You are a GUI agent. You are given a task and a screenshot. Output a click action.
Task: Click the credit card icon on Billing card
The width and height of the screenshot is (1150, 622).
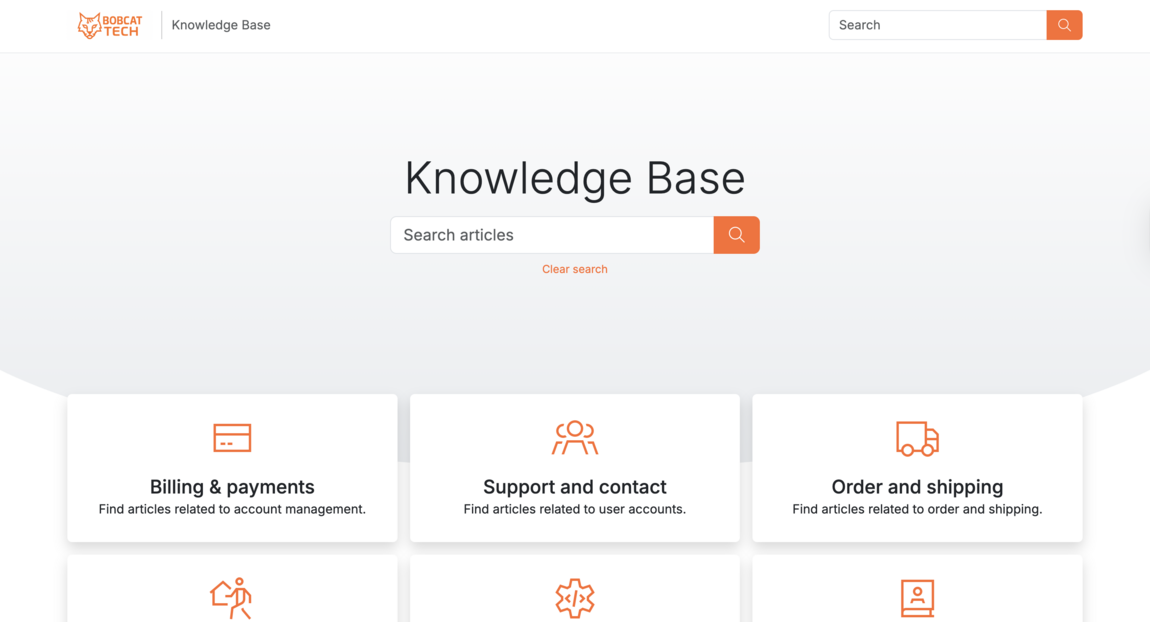[232, 437]
